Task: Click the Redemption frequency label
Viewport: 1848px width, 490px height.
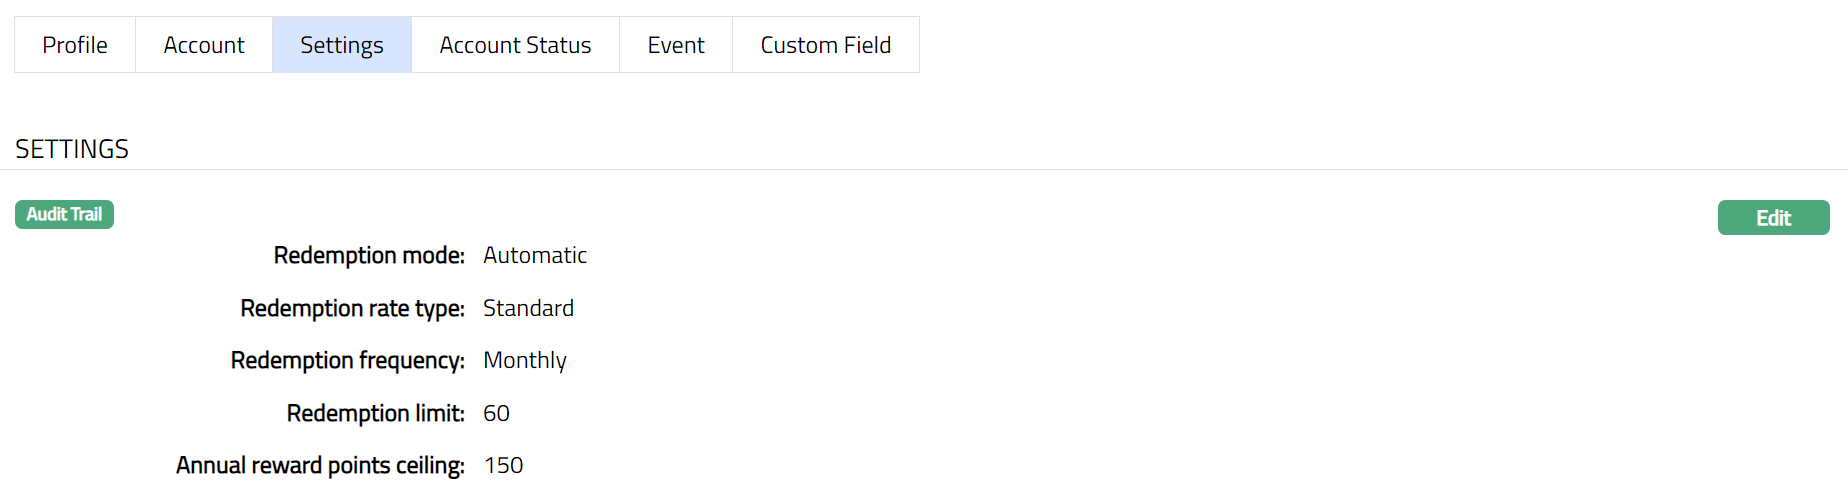Action: [347, 360]
